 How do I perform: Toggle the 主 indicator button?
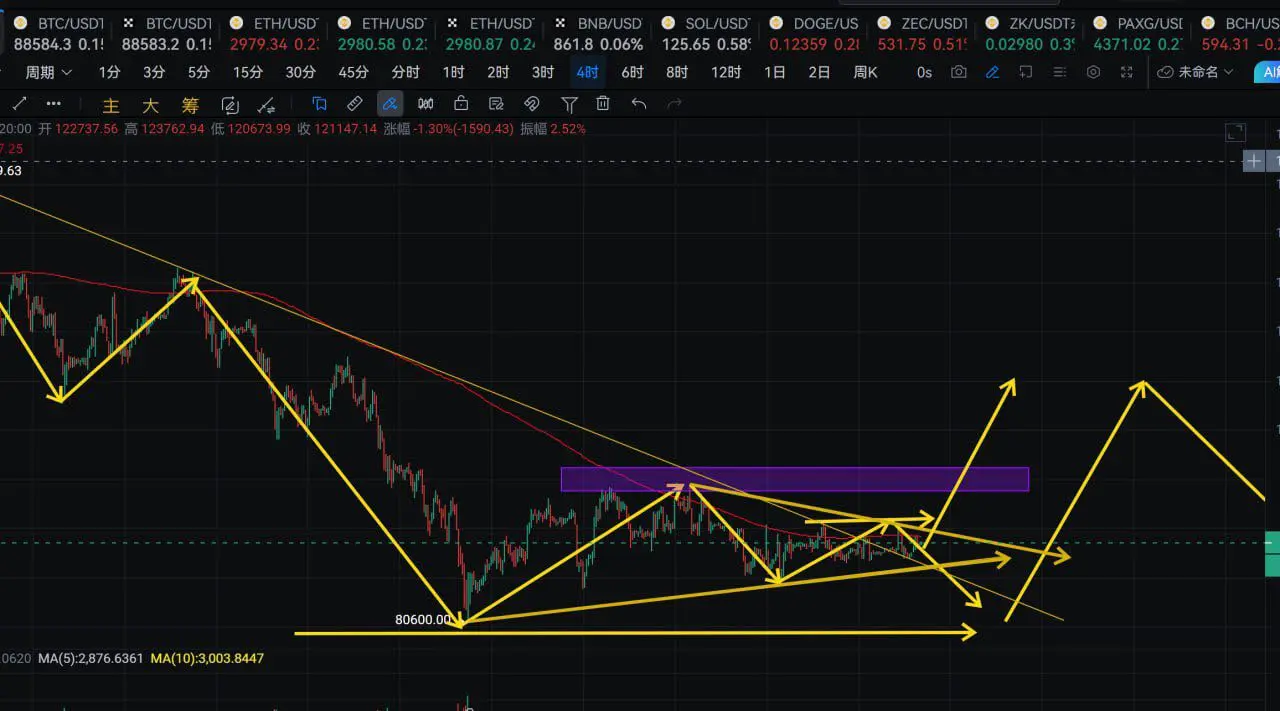[x=111, y=105]
